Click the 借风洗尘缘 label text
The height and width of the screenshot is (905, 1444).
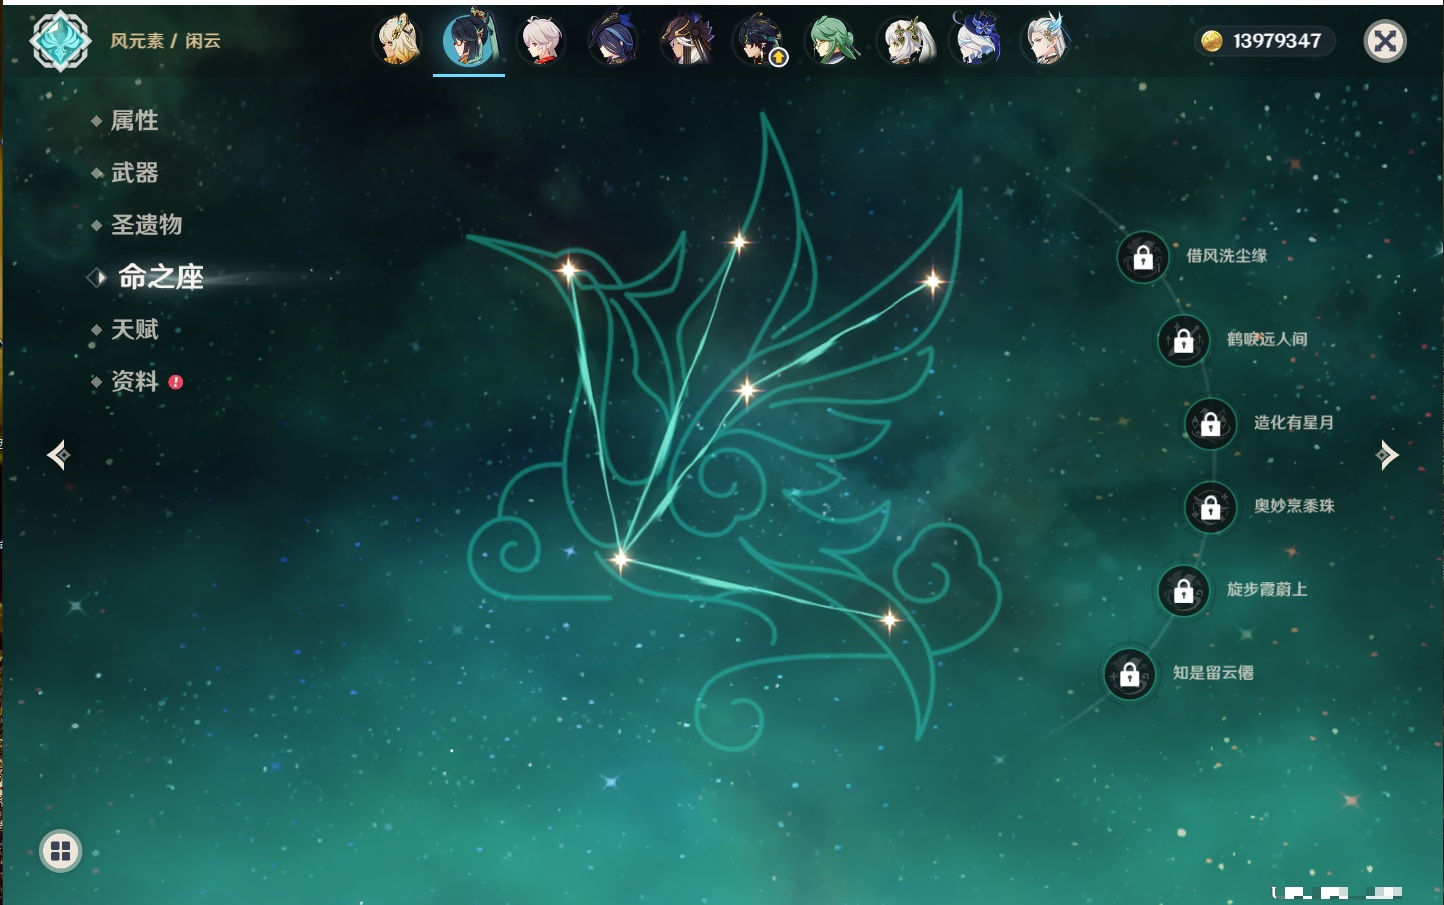[1226, 256]
